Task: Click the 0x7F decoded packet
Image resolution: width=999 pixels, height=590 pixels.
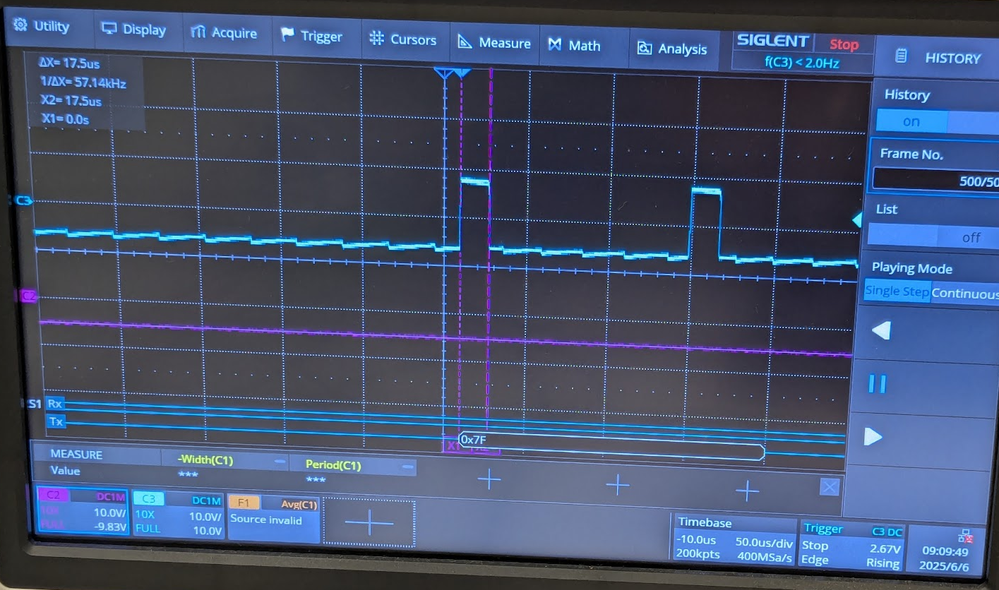Action: point(611,446)
